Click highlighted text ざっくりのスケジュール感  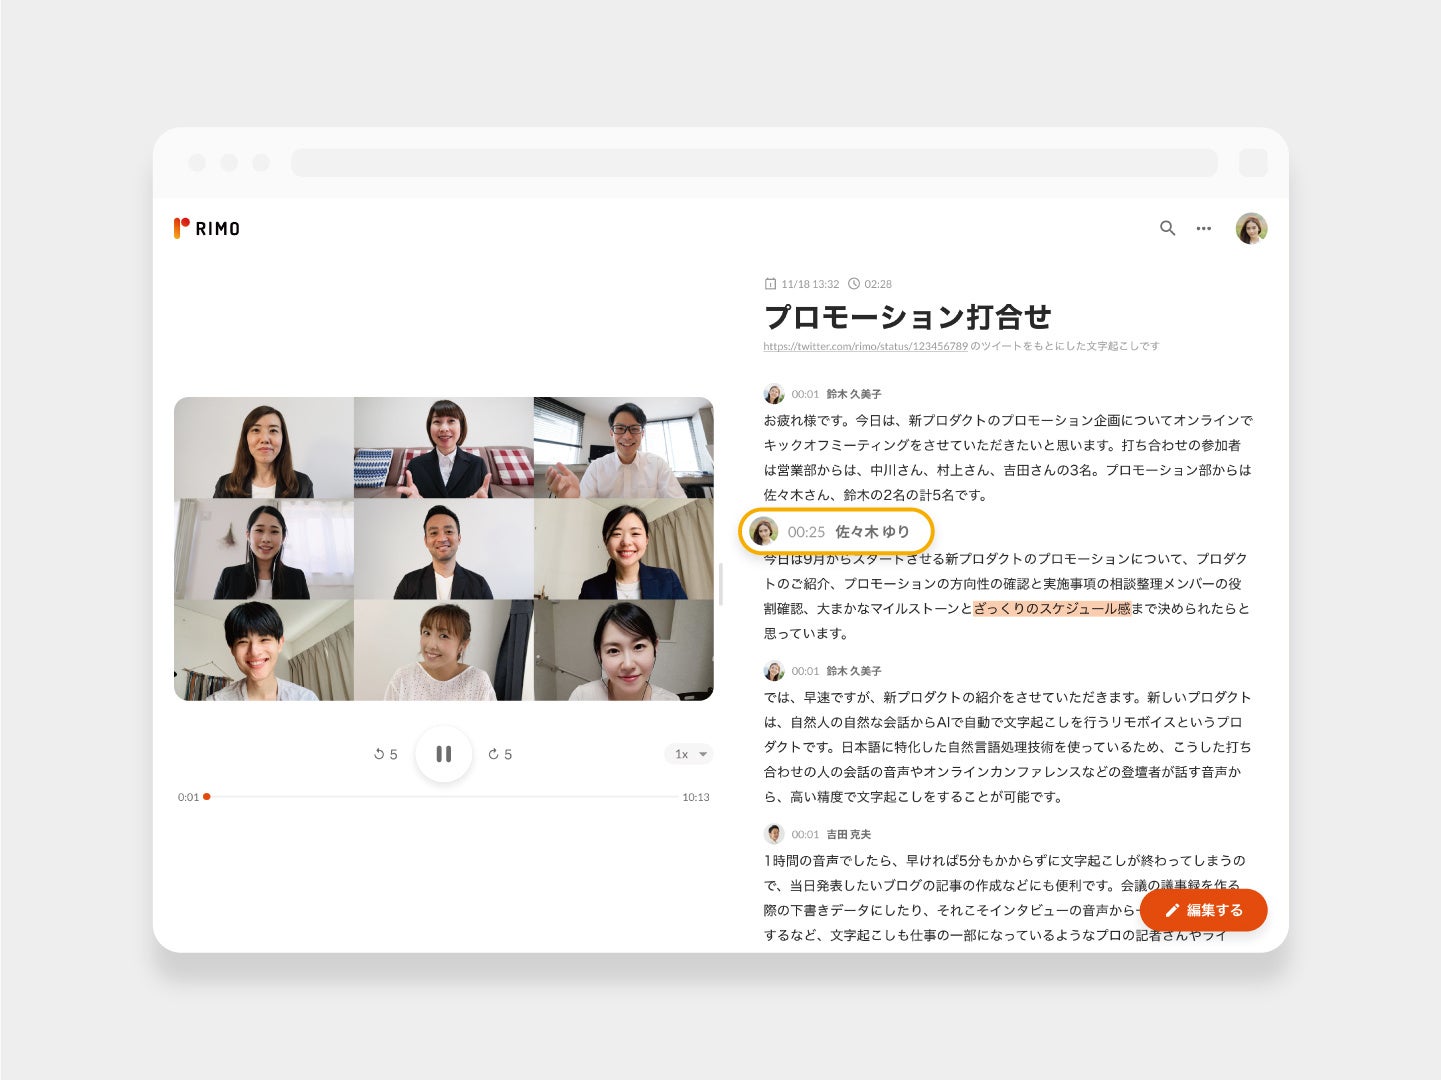coord(1052,608)
